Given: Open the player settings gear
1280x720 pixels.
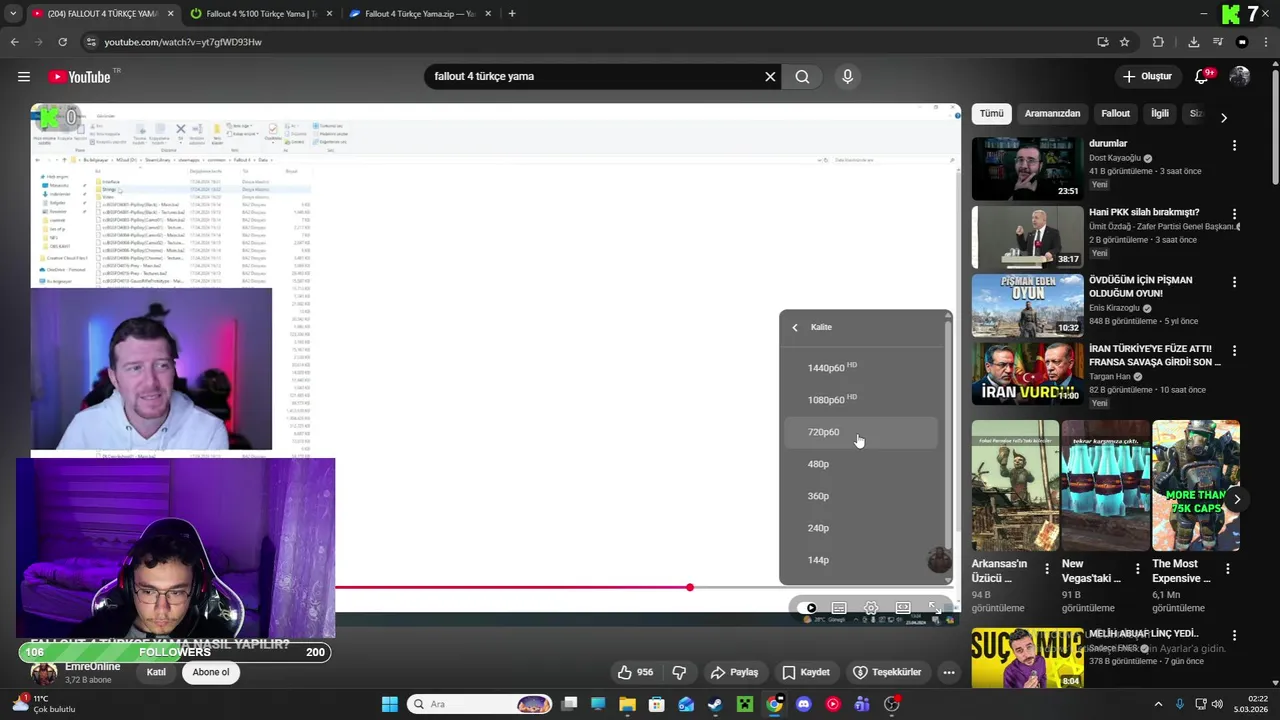Looking at the screenshot, I should click(871, 608).
